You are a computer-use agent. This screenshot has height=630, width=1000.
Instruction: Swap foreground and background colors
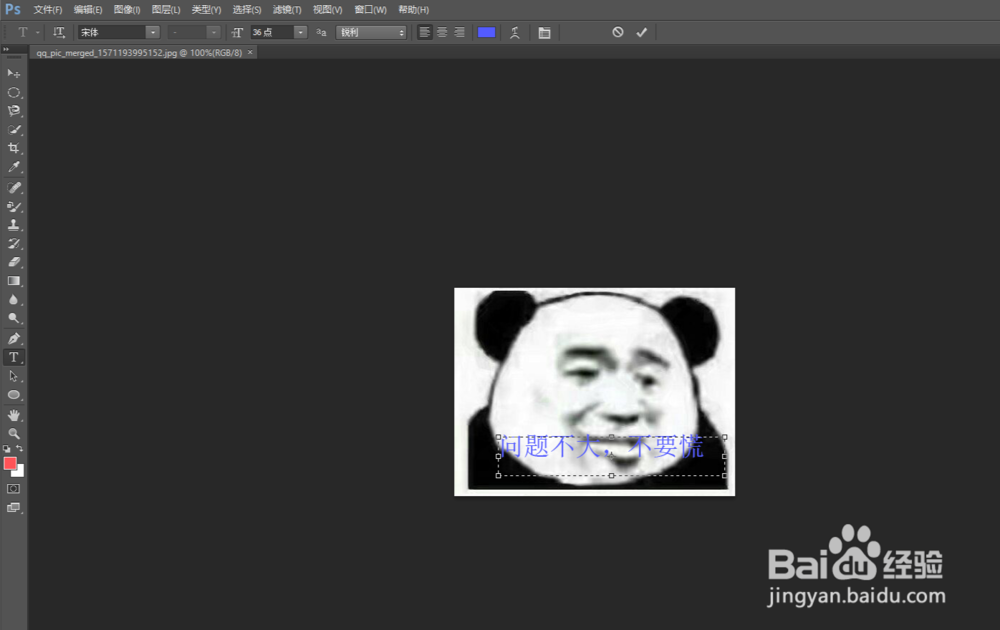point(20,448)
